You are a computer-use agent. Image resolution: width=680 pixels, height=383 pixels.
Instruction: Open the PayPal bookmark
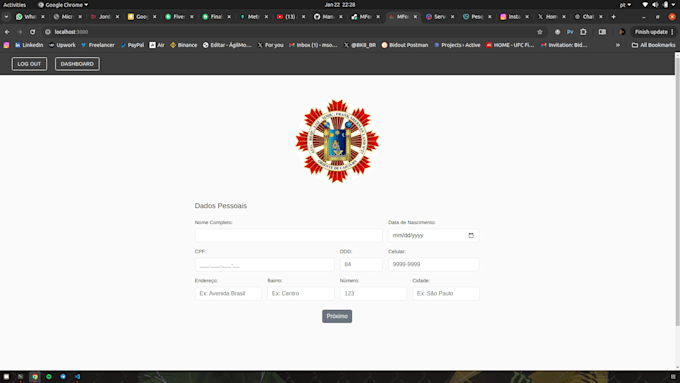pyautogui.click(x=132, y=45)
